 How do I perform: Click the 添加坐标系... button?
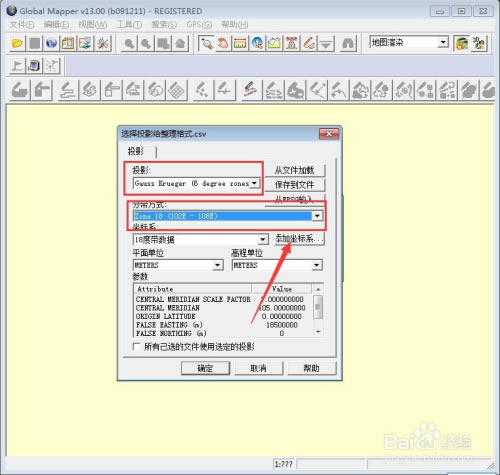[x=299, y=239]
